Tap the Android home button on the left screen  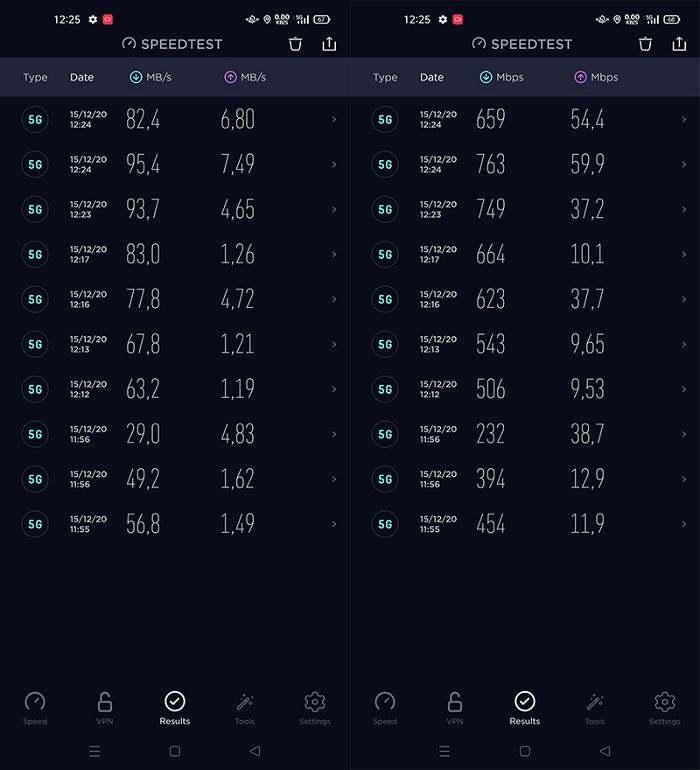point(175,751)
